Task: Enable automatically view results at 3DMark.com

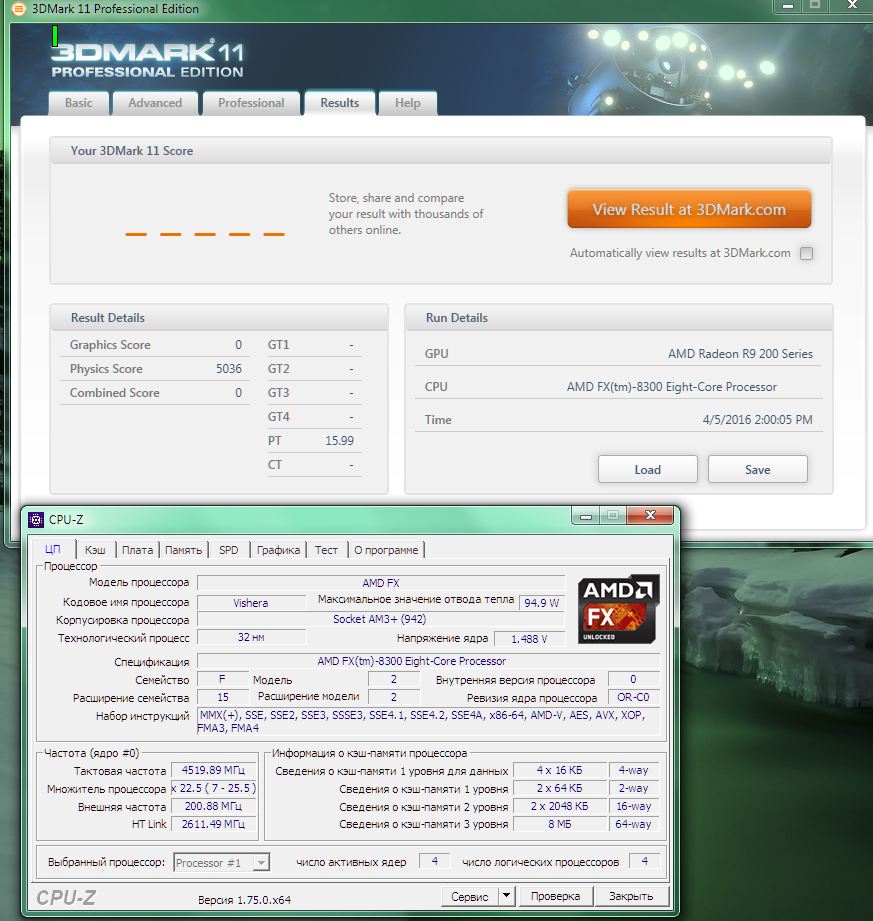Action: pyautogui.click(x=807, y=253)
